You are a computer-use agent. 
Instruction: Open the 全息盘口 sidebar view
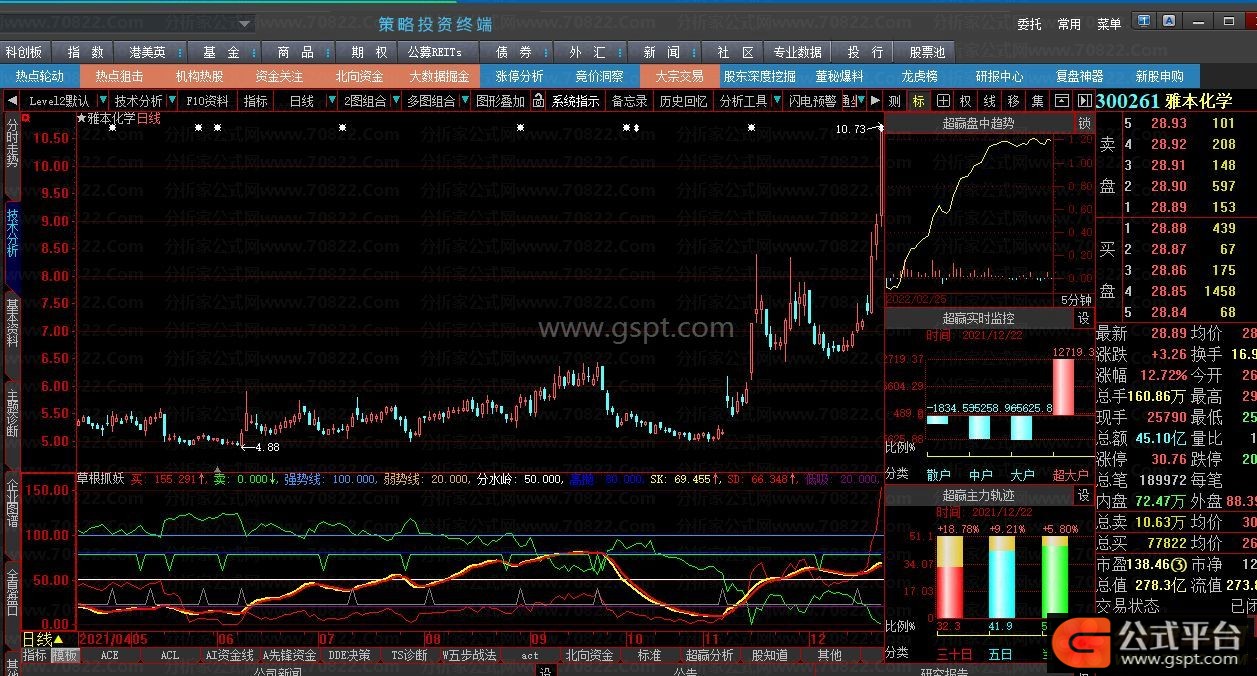coord(12,593)
